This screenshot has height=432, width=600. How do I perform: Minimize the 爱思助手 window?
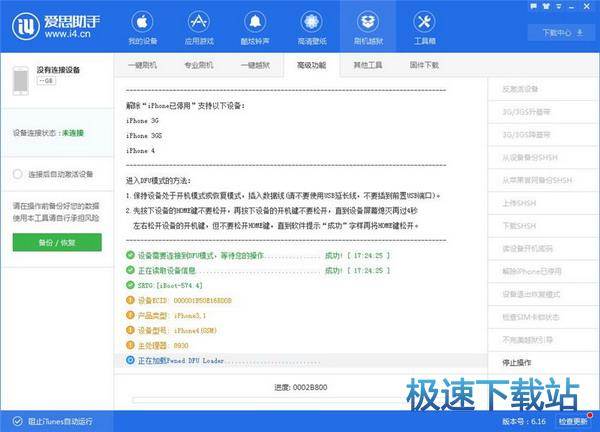click(x=572, y=6)
